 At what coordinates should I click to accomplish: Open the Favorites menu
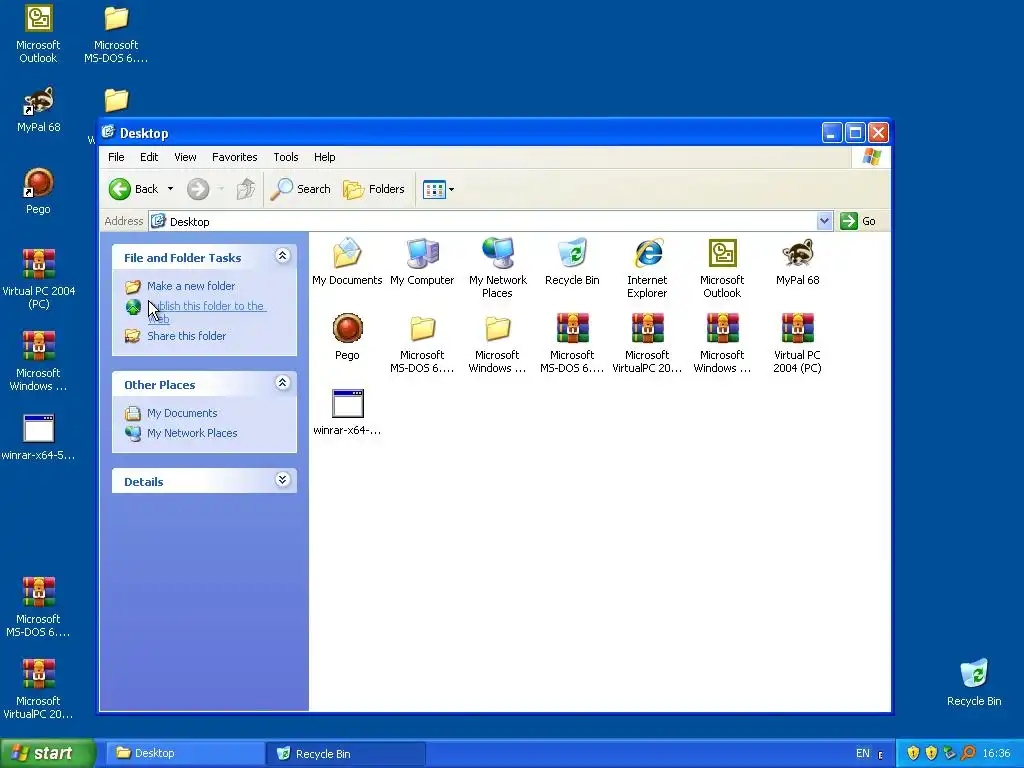tap(234, 157)
